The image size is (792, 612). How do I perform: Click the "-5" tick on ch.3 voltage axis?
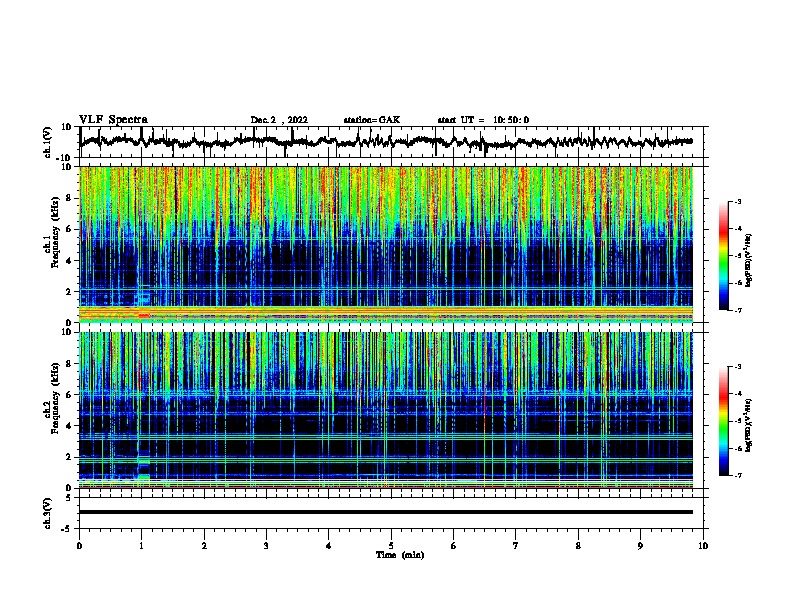click(x=68, y=529)
